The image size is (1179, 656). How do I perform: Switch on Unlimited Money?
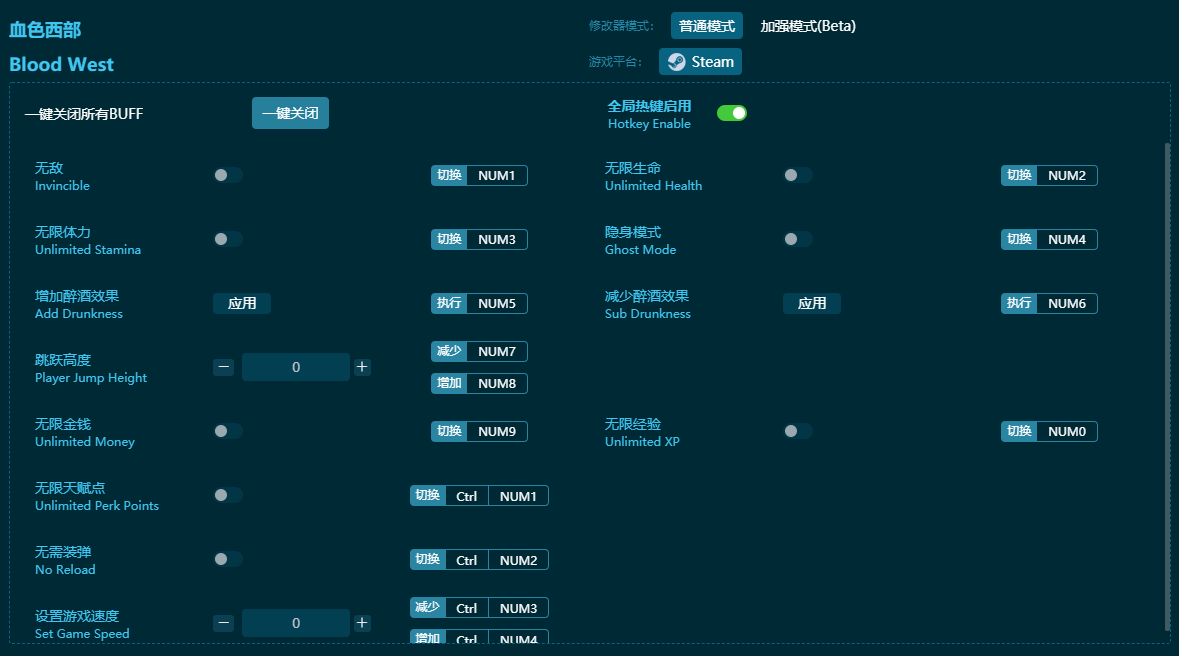coord(227,431)
